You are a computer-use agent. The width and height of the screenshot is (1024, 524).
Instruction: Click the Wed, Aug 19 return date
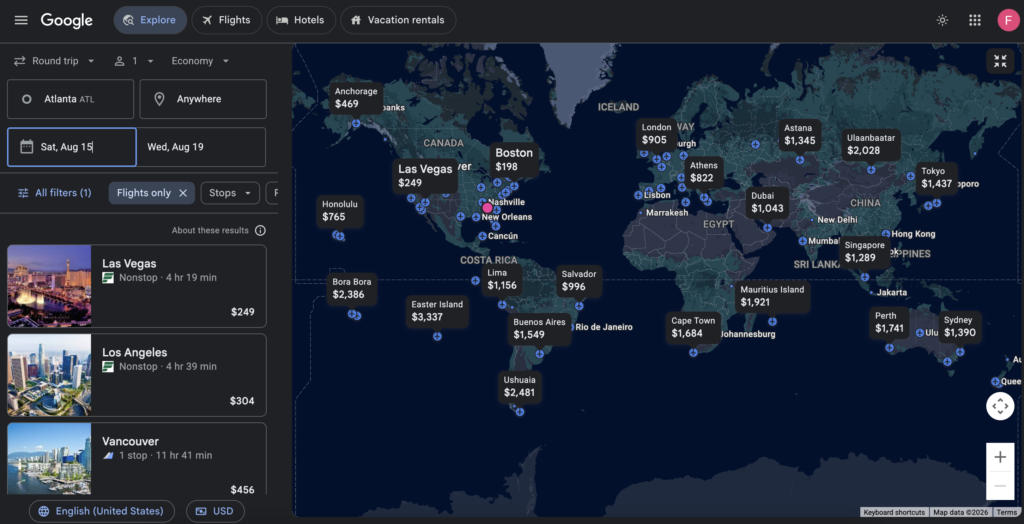click(x=201, y=147)
